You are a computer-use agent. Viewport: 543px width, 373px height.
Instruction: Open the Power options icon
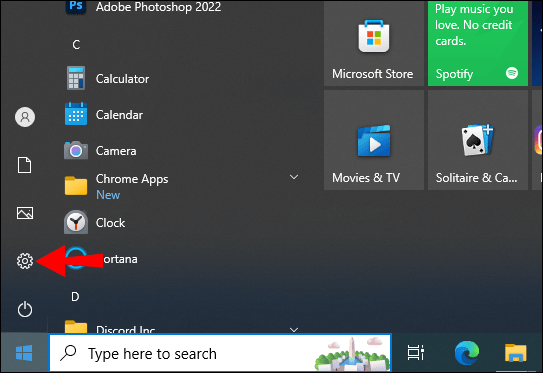click(25, 309)
